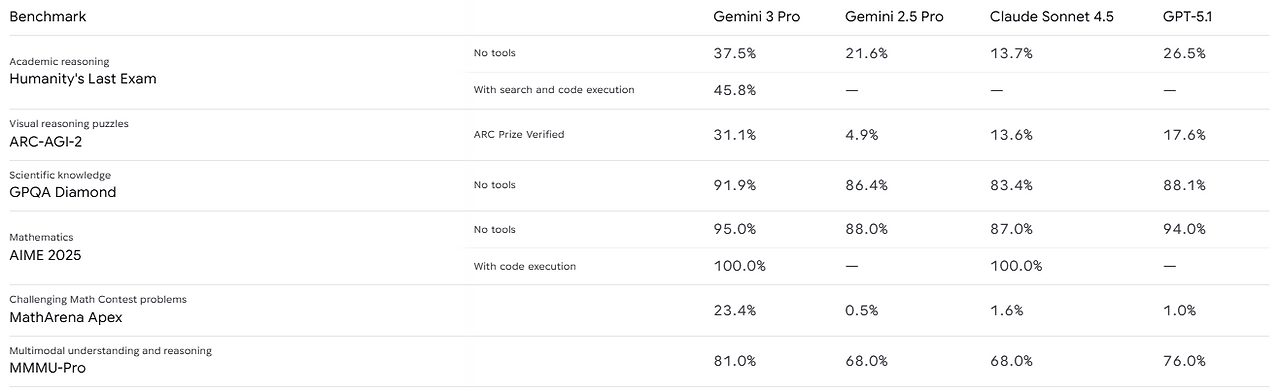Select the MMMU-Pro benchmark name
Viewport: 1280px width, 391px height.
[x=49, y=368]
